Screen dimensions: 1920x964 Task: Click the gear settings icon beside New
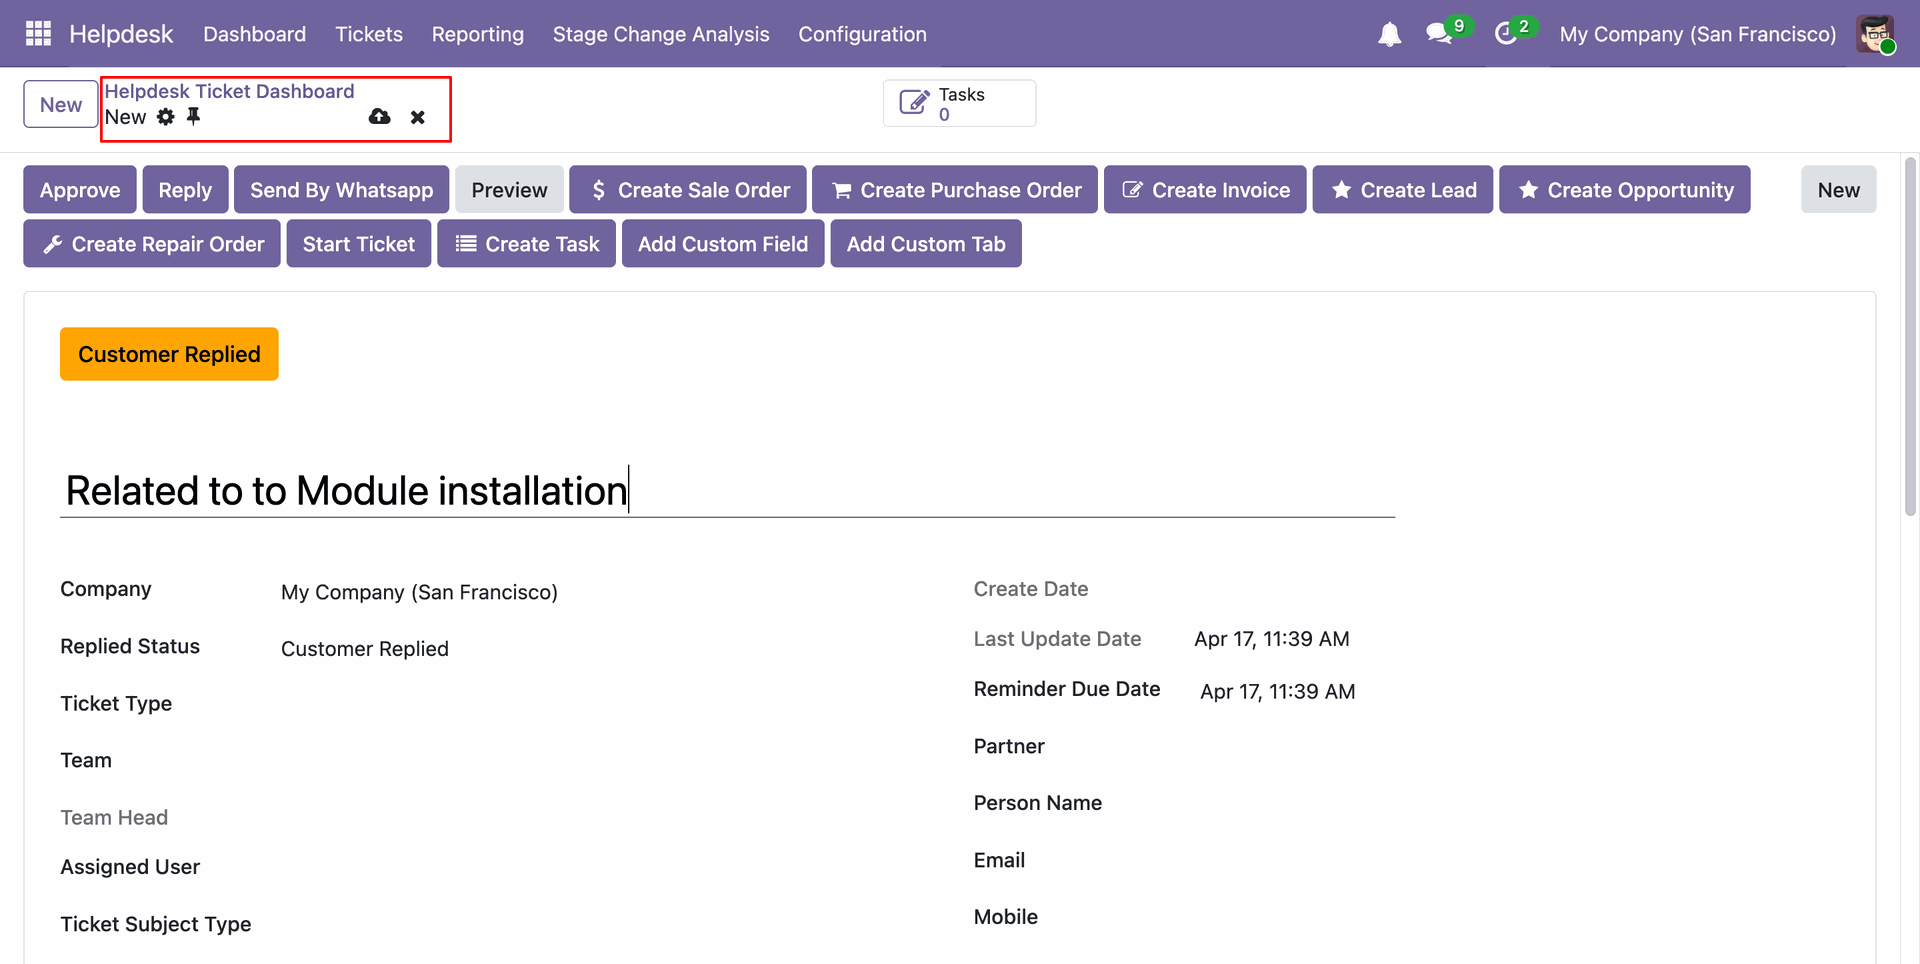coord(166,117)
